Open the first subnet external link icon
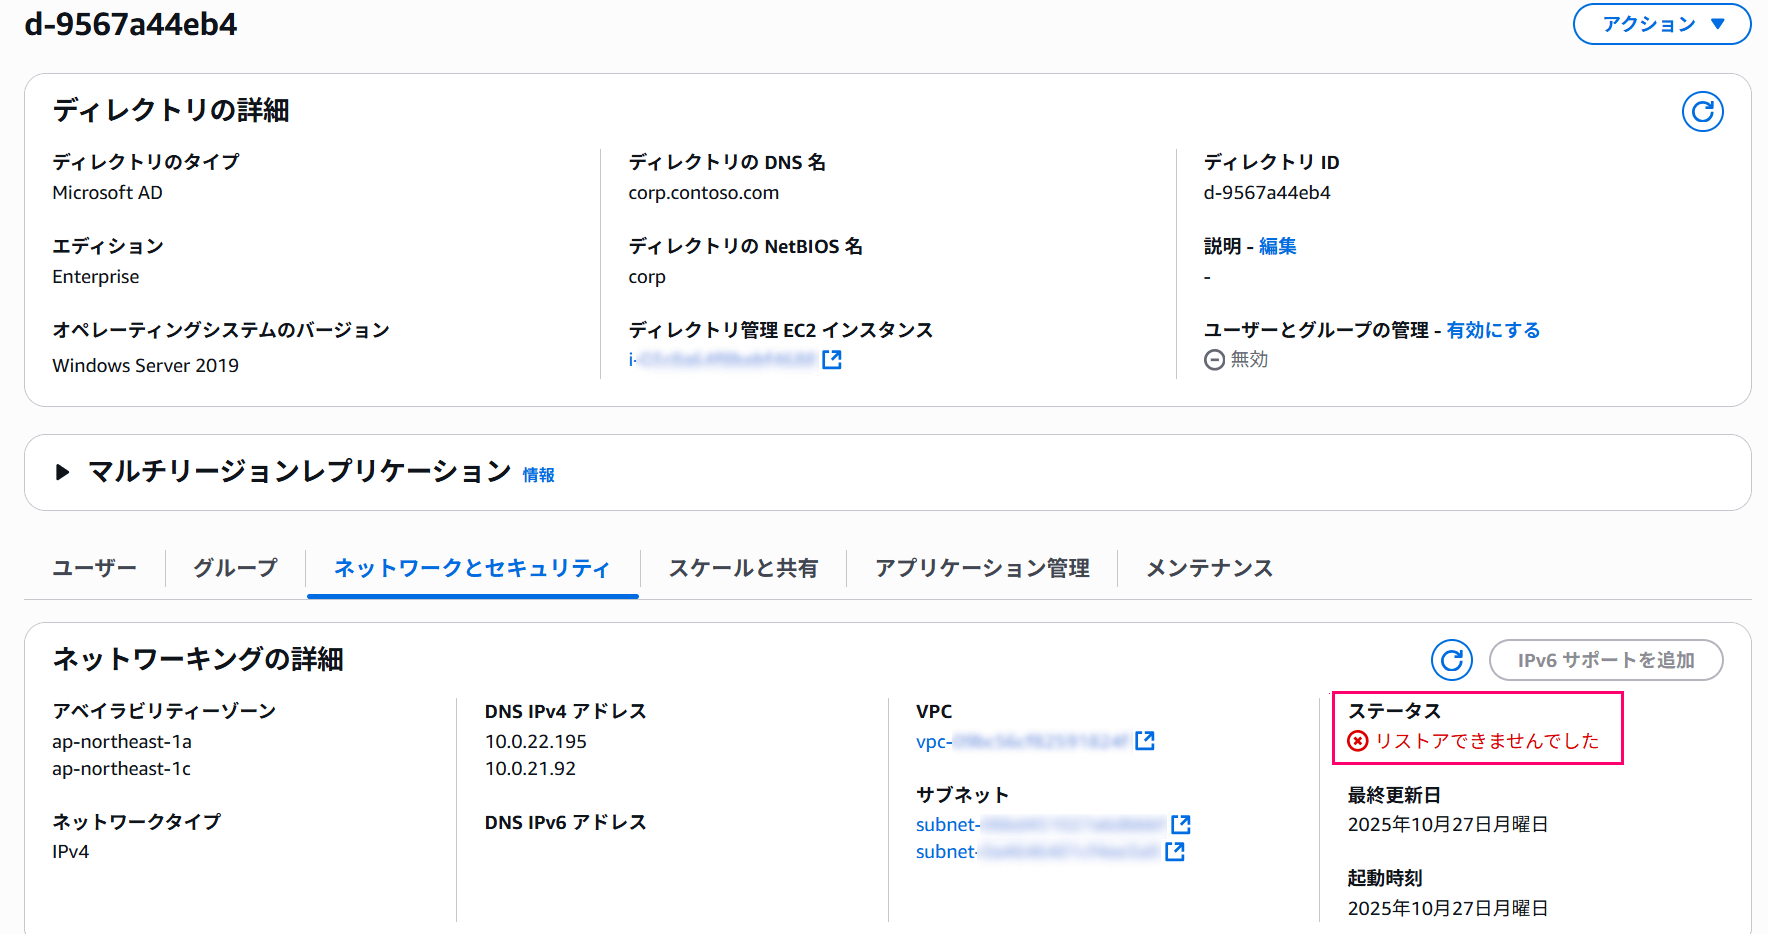The width and height of the screenshot is (1768, 934). (1181, 824)
